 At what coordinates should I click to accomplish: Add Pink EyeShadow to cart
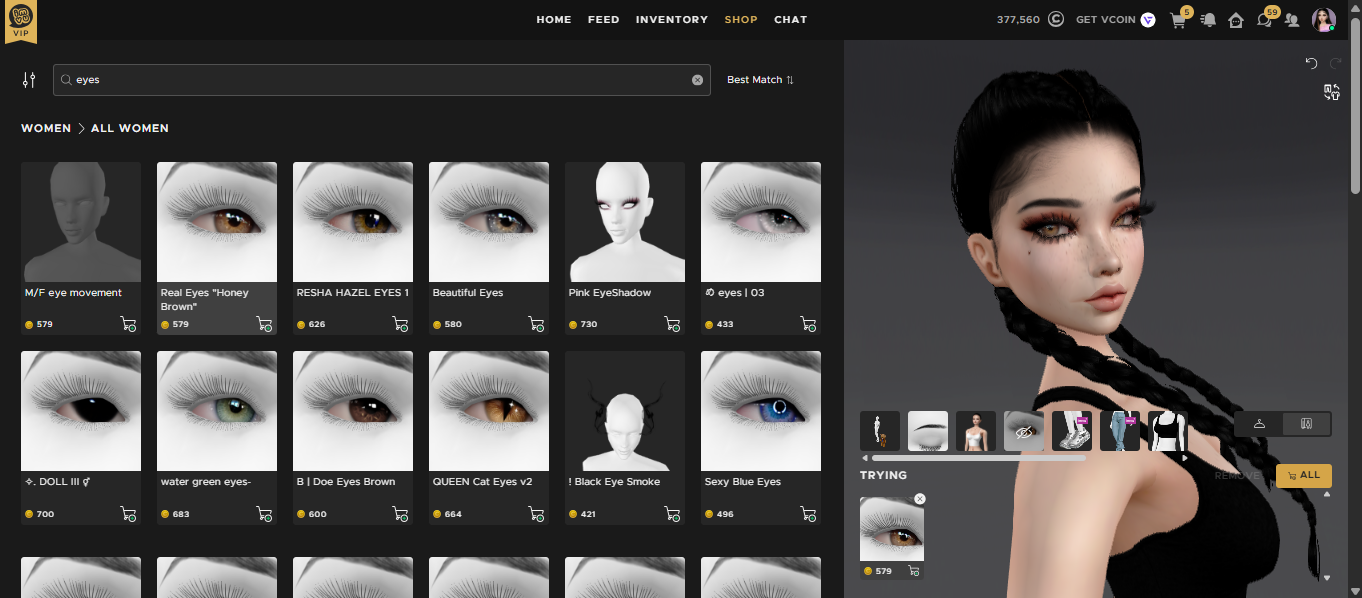[672, 324]
